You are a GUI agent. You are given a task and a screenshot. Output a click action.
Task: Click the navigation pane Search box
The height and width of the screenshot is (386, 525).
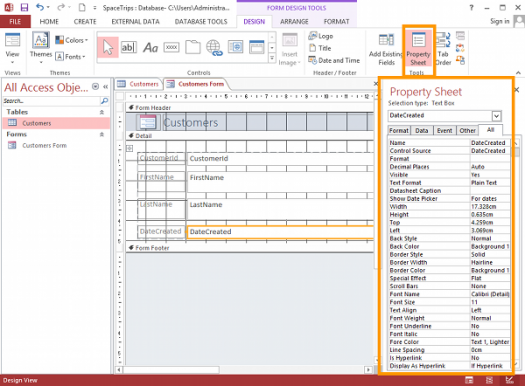click(52, 101)
